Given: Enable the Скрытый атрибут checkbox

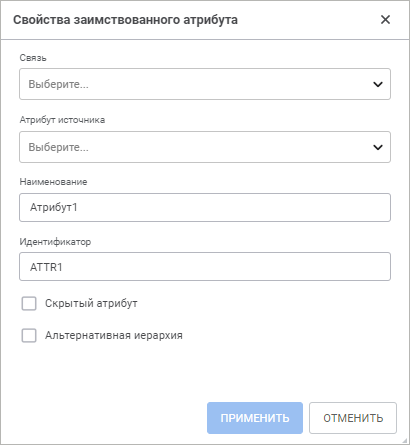Looking at the screenshot, I should 29,304.
